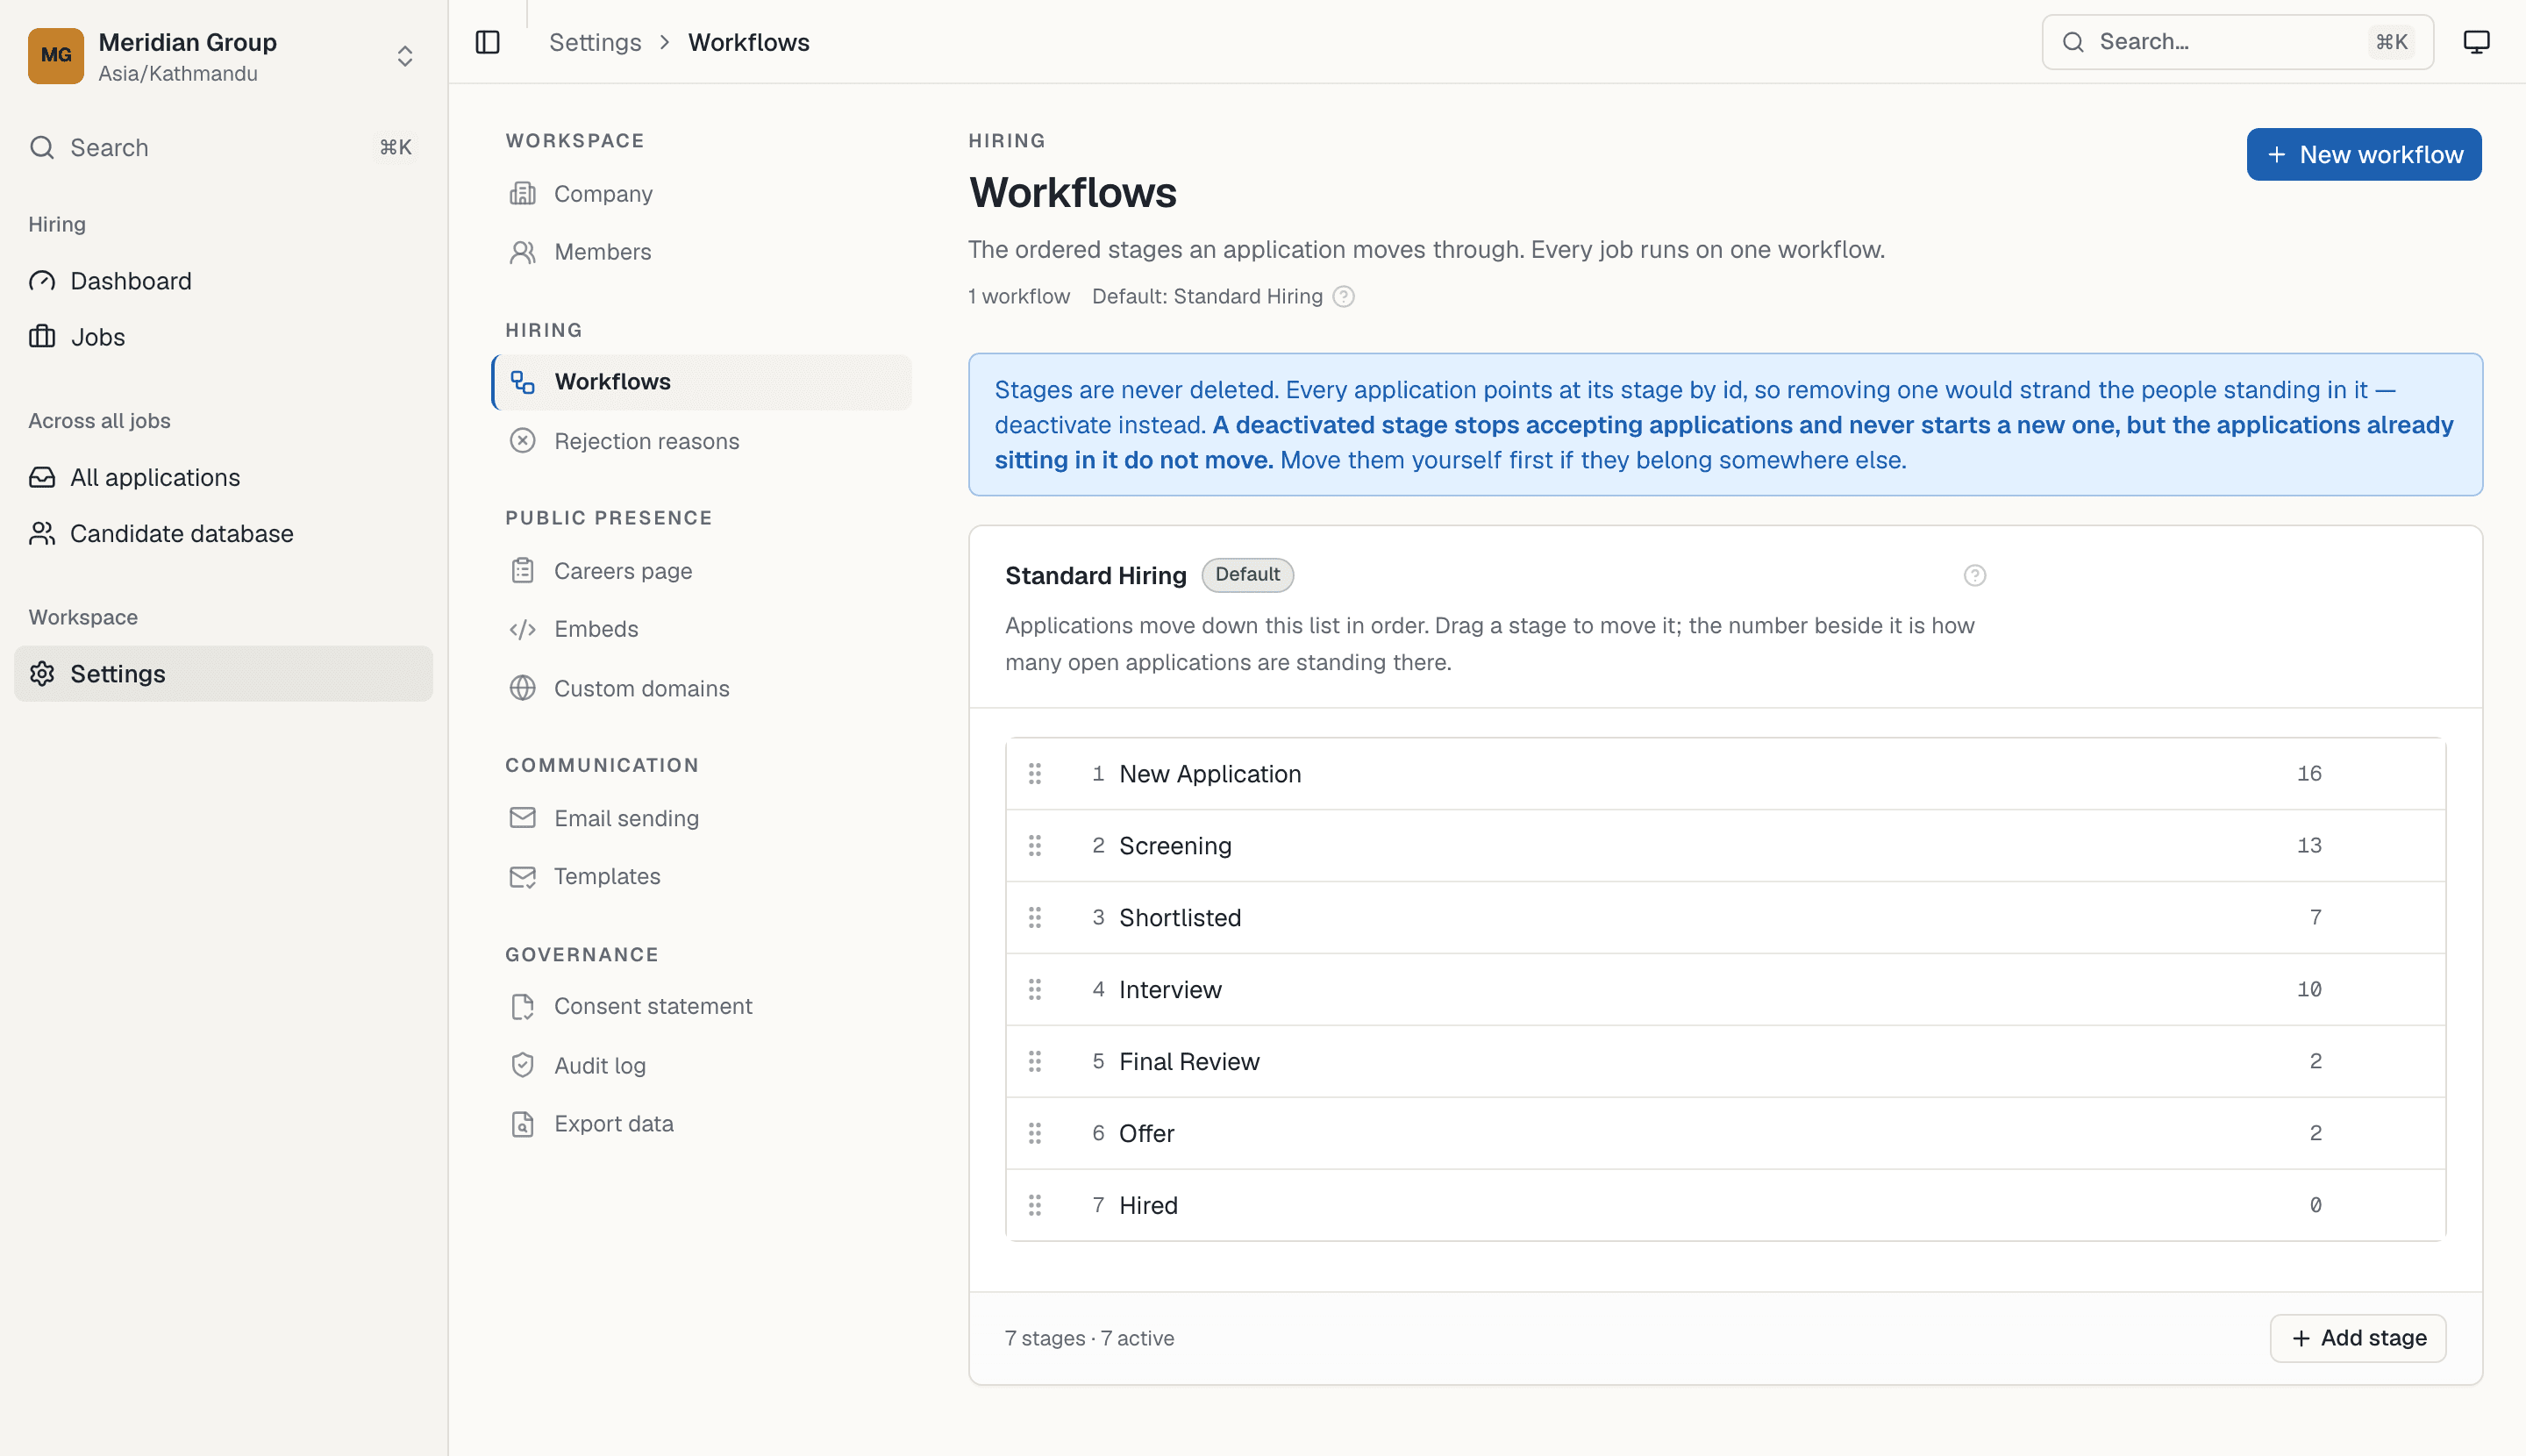The height and width of the screenshot is (1456, 2526).
Task: Open Company settings
Action: [701, 194]
